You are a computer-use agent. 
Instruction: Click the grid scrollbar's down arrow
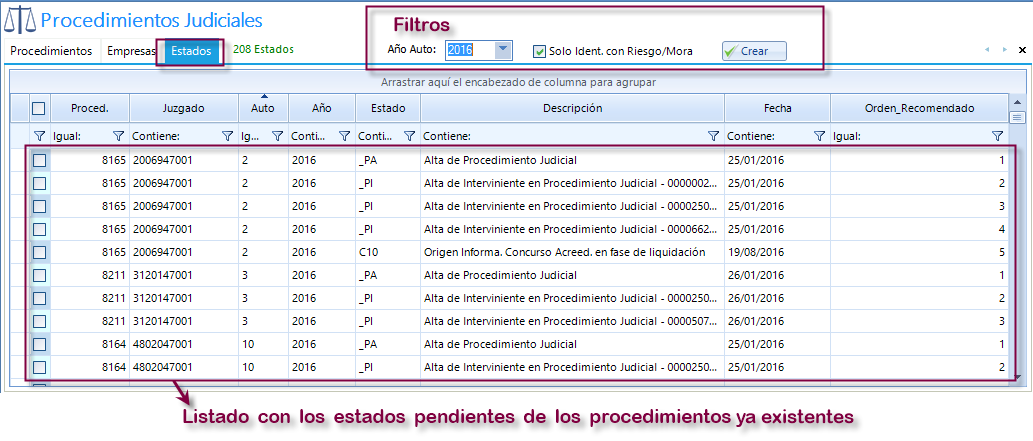tap(1018, 378)
